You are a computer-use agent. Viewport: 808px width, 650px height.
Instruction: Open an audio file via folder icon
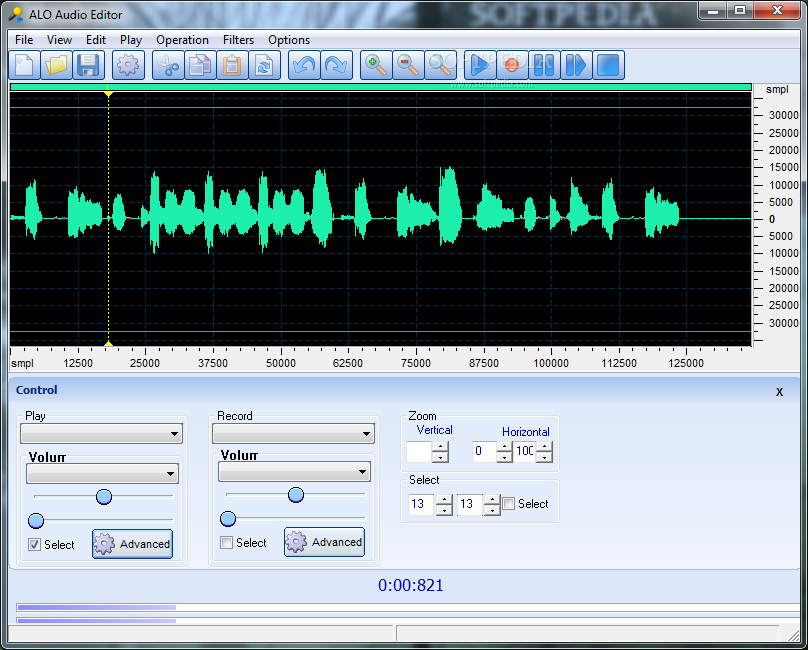click(x=56, y=65)
